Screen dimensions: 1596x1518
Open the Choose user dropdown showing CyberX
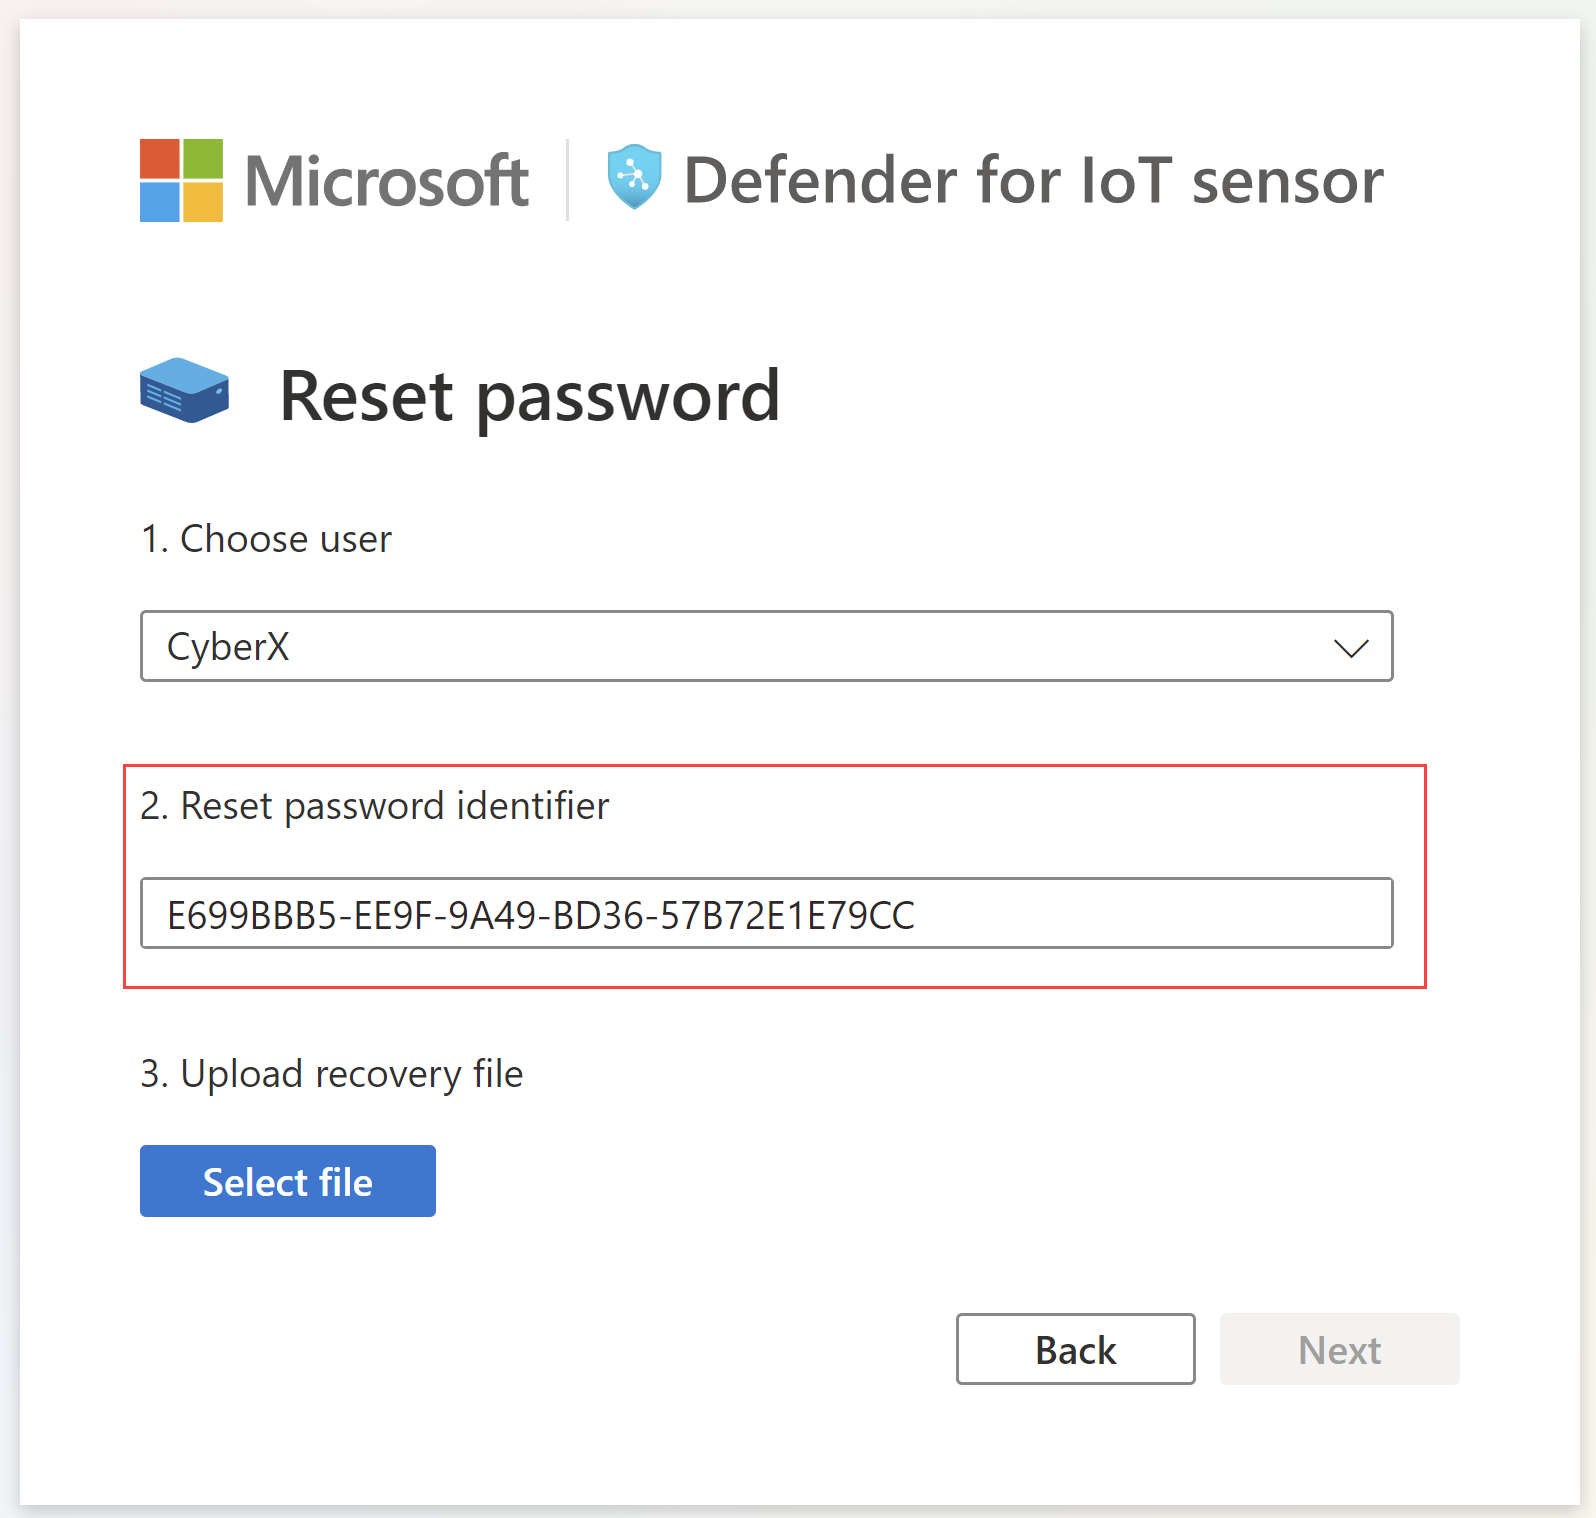(766, 646)
